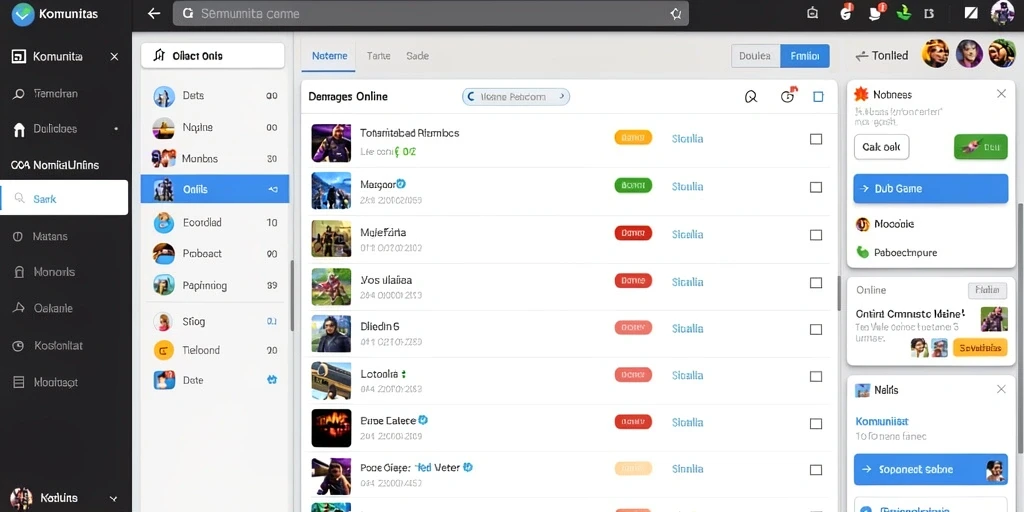This screenshot has width=1024, height=512.
Task: Click the blue square icon in list header
Action: (818, 97)
